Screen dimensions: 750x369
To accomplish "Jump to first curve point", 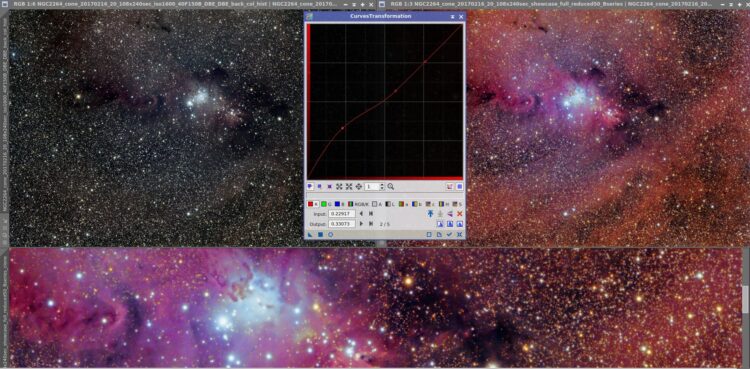I will [x=371, y=213].
